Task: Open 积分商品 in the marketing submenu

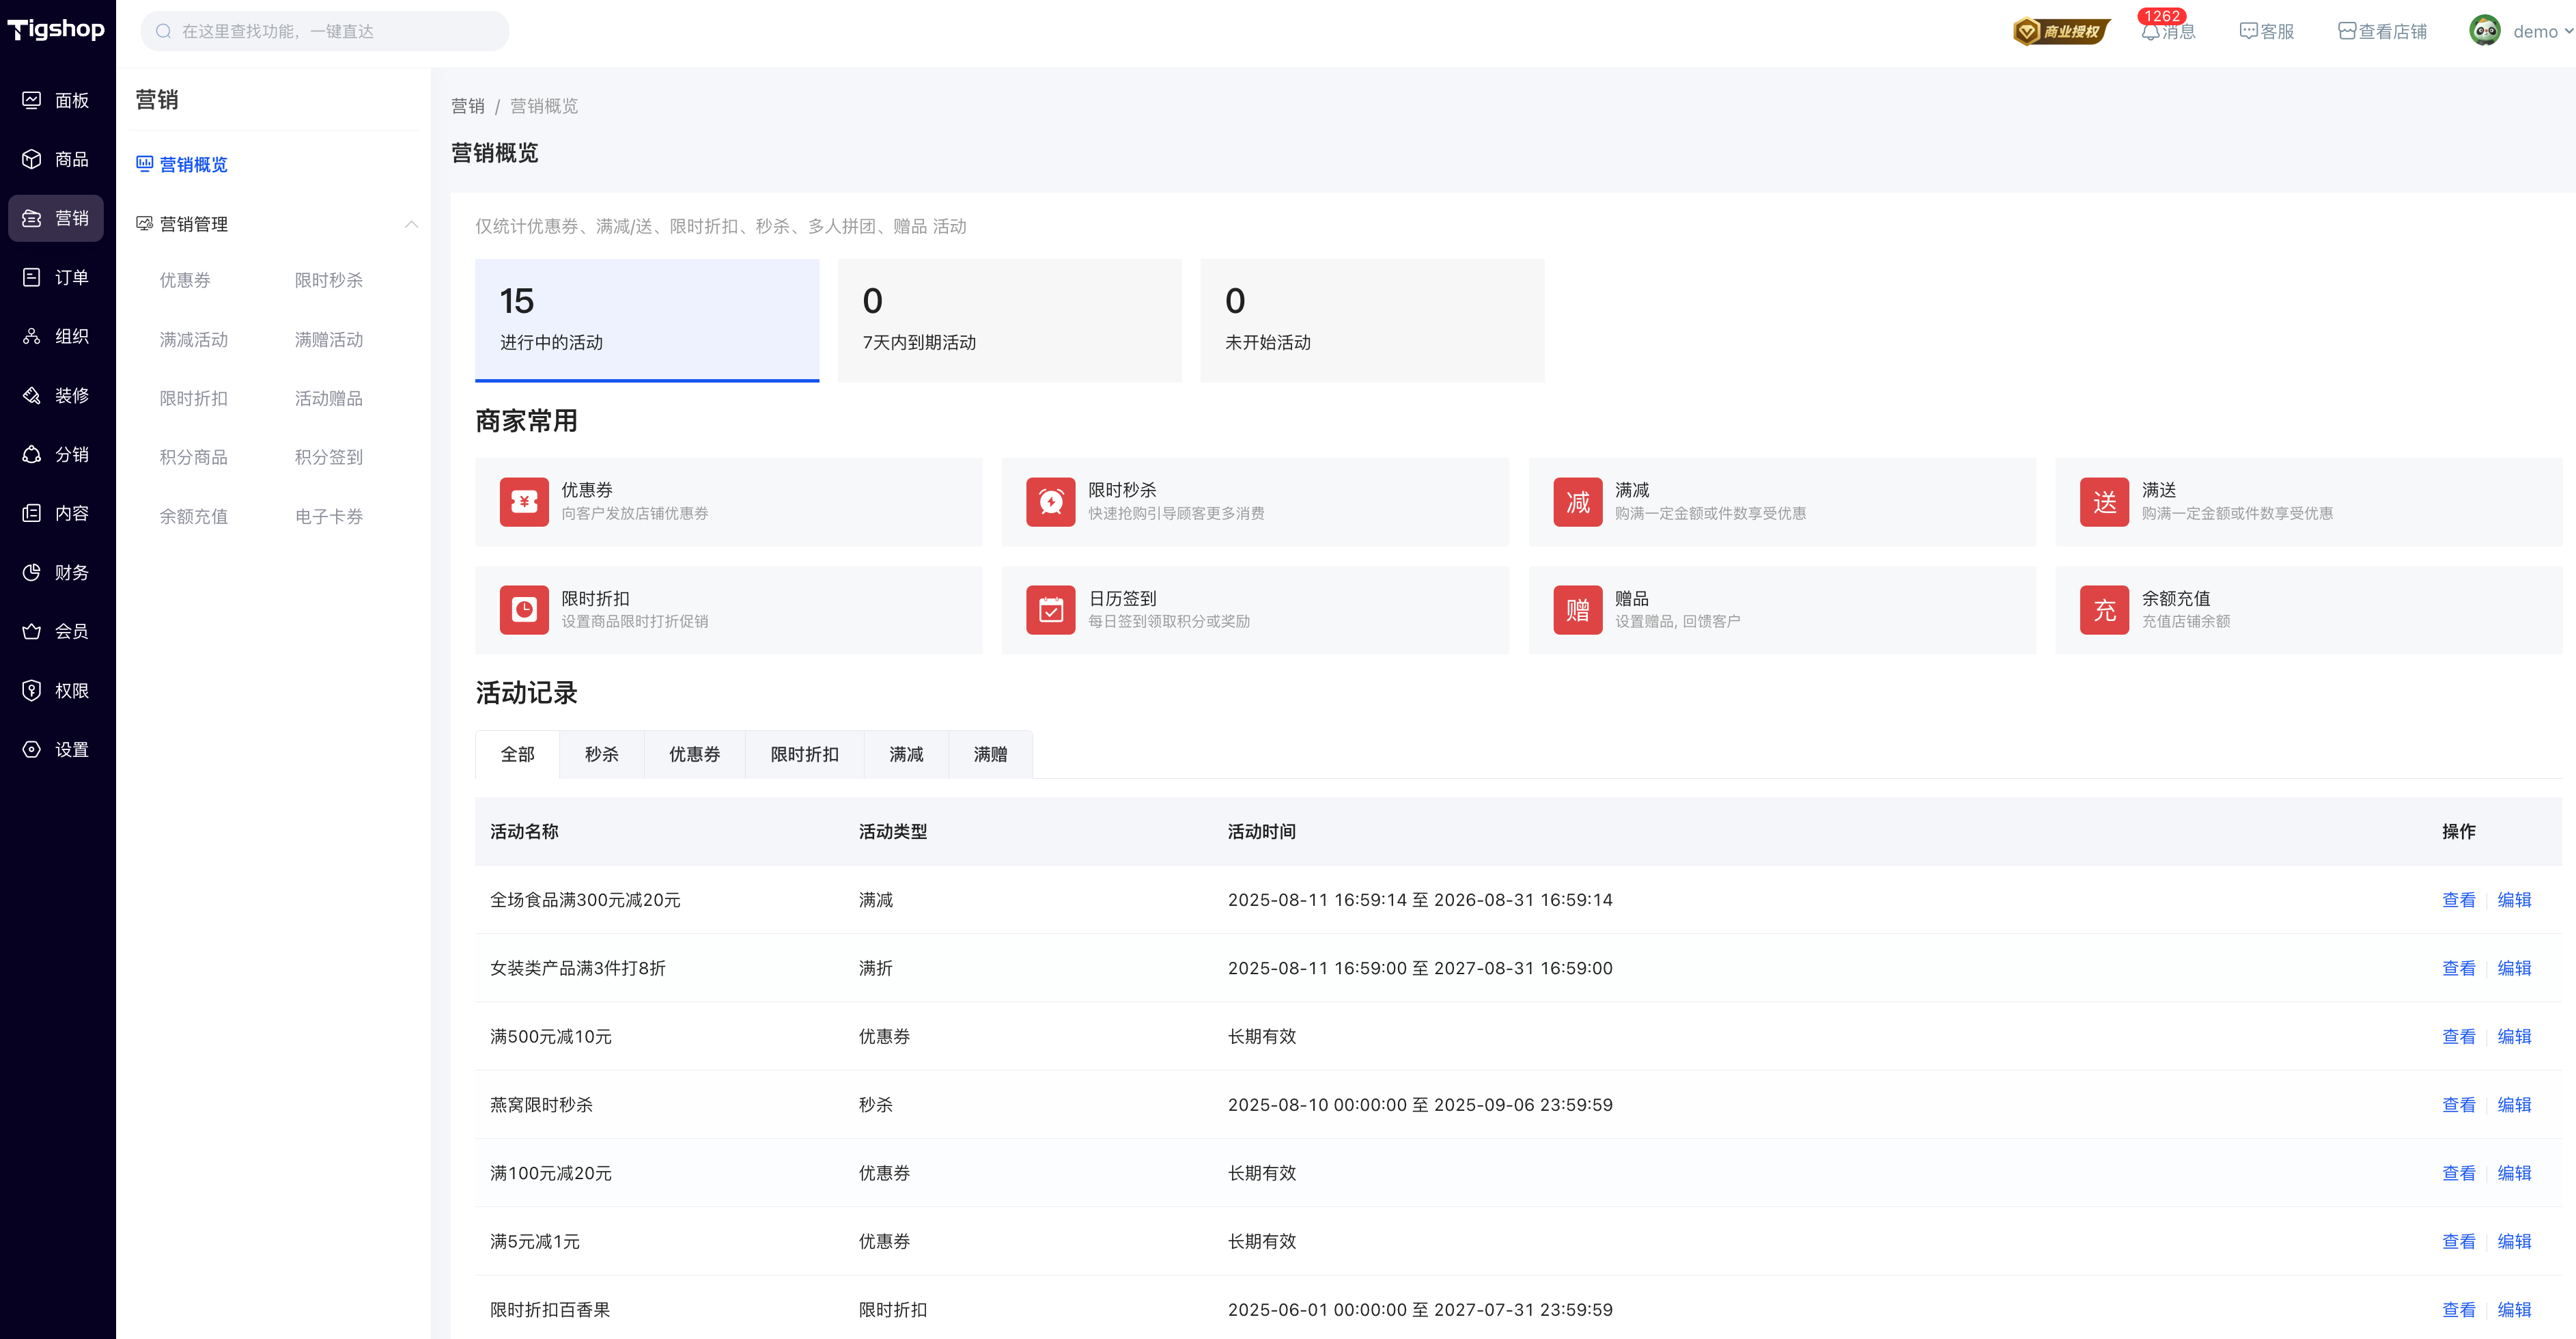Action: 194,457
